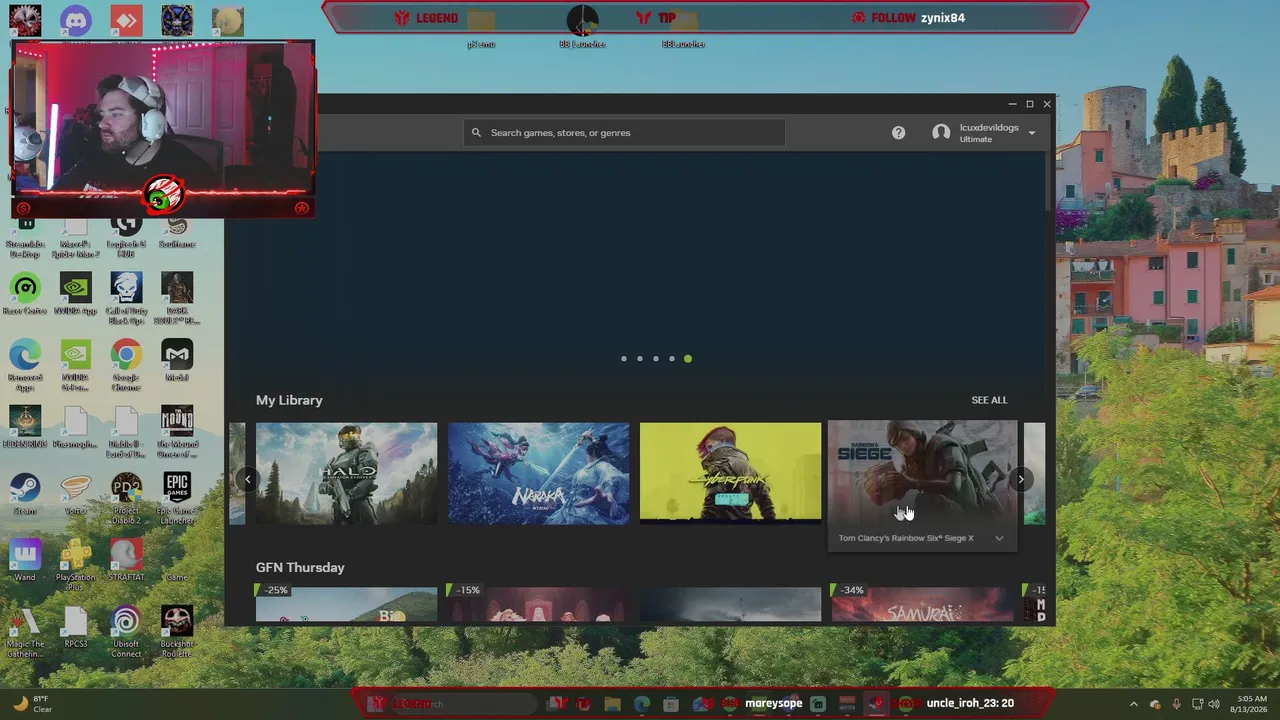Select the Cyberpunk game tile
This screenshot has height=720, width=1280.
(x=730, y=473)
